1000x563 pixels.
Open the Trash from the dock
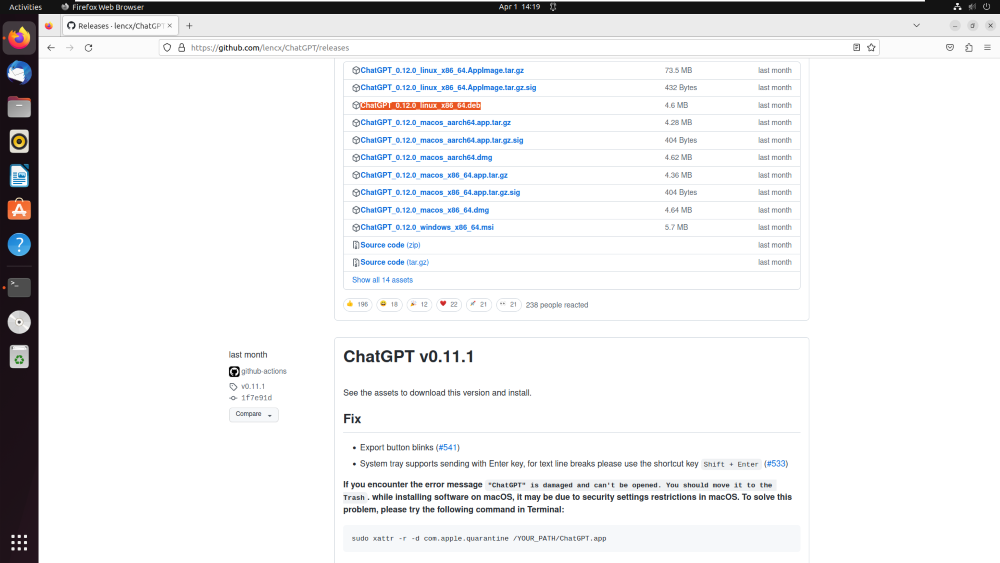coord(19,356)
